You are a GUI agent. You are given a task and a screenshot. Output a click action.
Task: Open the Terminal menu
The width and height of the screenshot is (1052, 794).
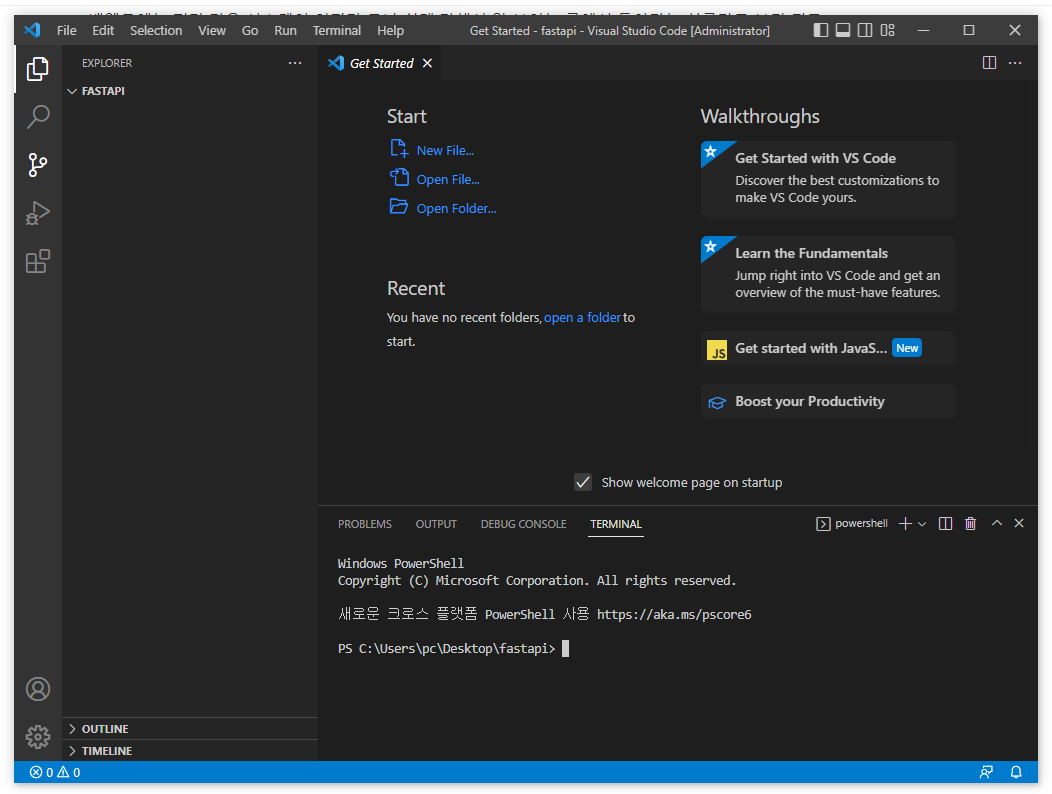pyautogui.click(x=336, y=30)
